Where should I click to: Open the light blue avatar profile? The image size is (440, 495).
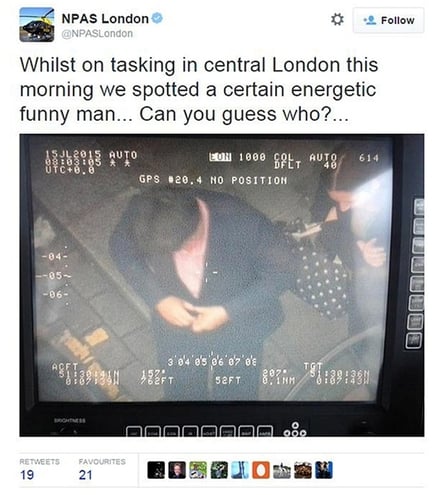(240, 470)
